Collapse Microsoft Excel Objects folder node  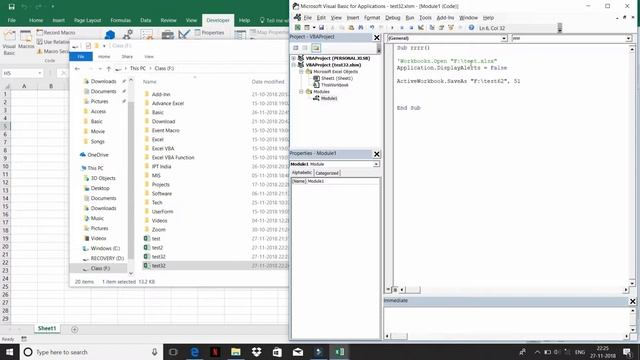(301, 71)
